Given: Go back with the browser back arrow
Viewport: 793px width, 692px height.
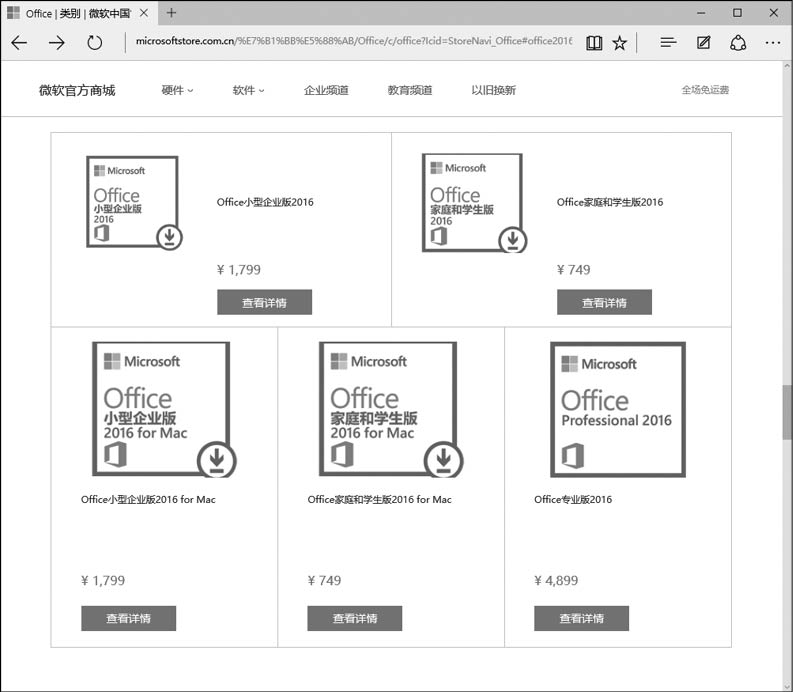Looking at the screenshot, I should click(19, 42).
